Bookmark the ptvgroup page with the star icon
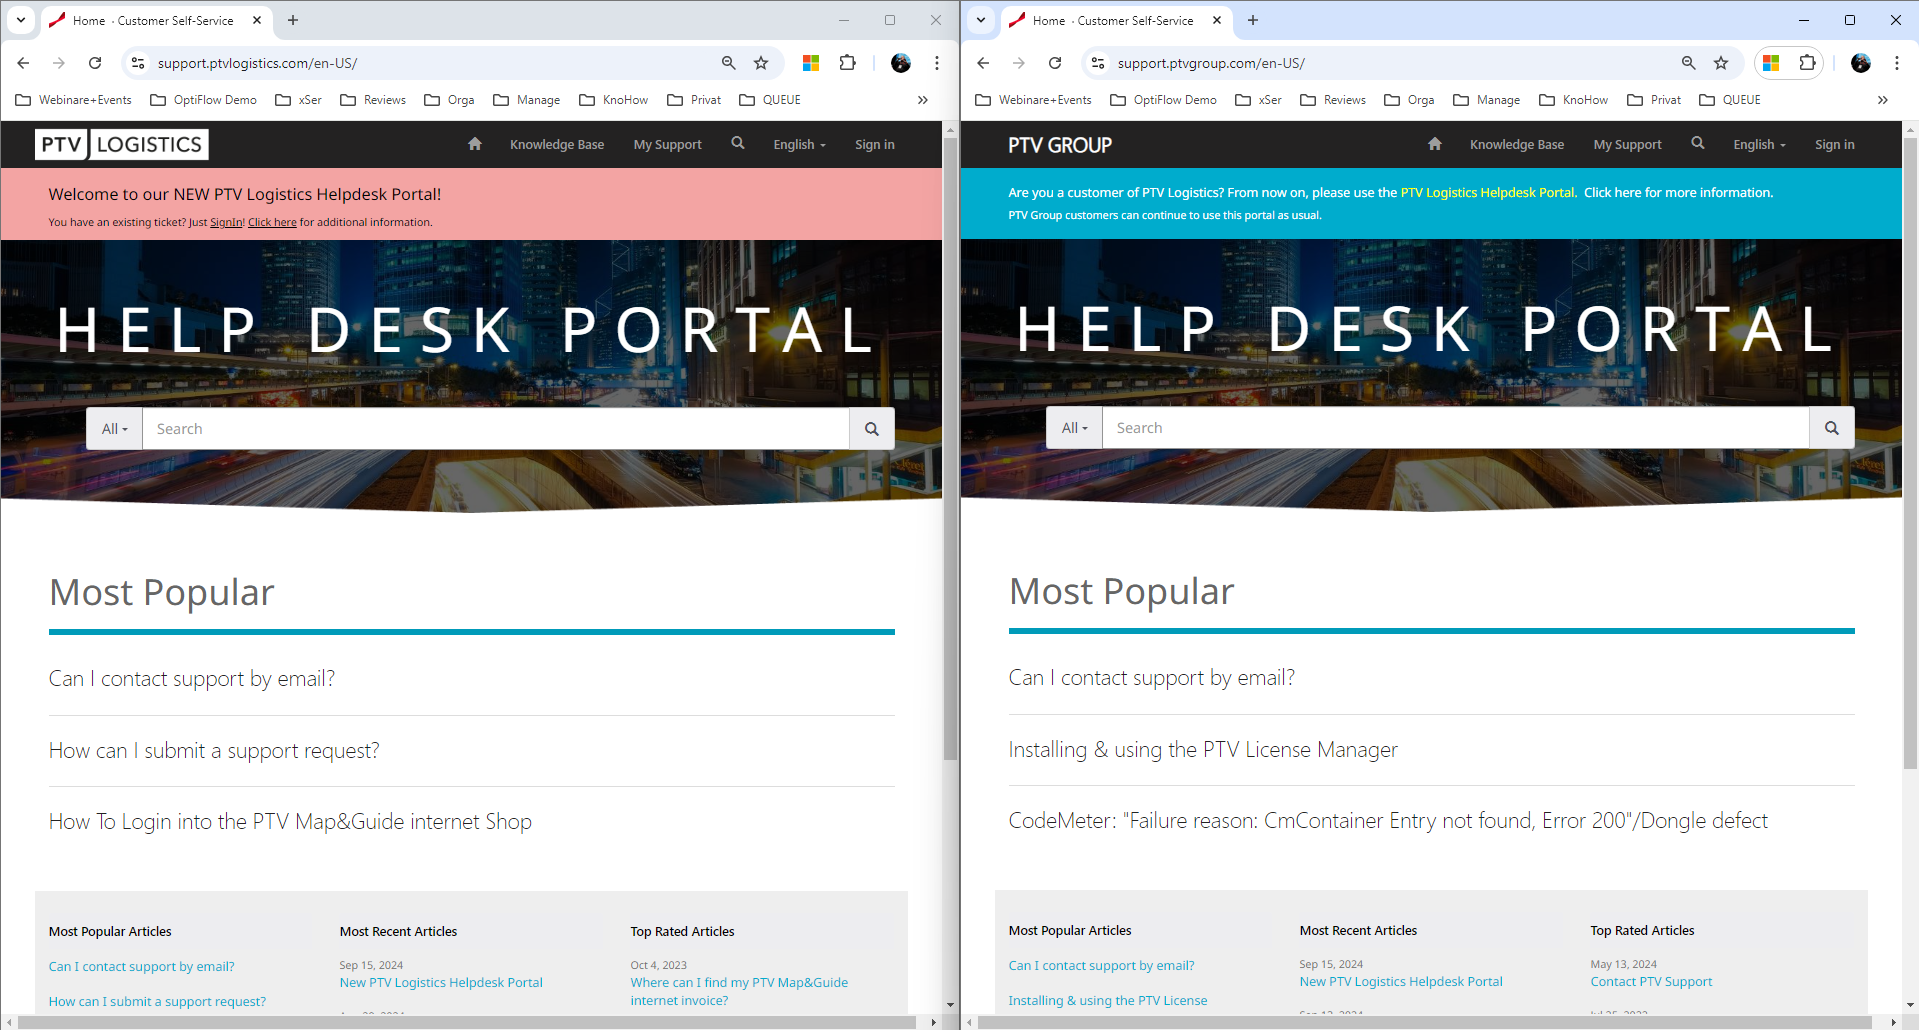Viewport: 1919px width, 1030px height. (x=1721, y=63)
